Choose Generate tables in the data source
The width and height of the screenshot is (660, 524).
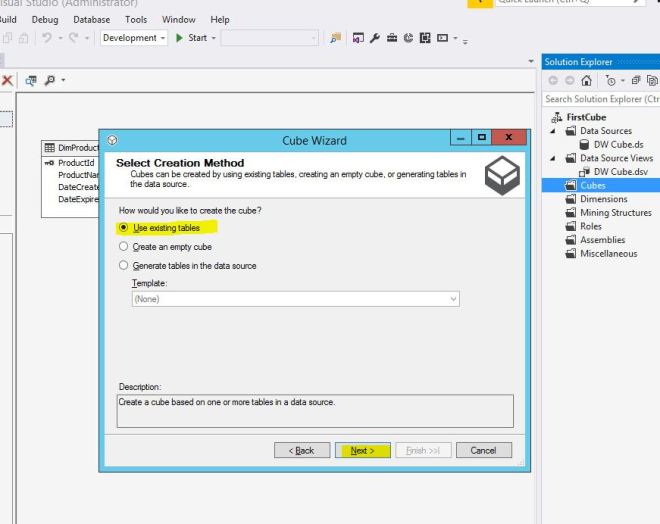(124, 266)
